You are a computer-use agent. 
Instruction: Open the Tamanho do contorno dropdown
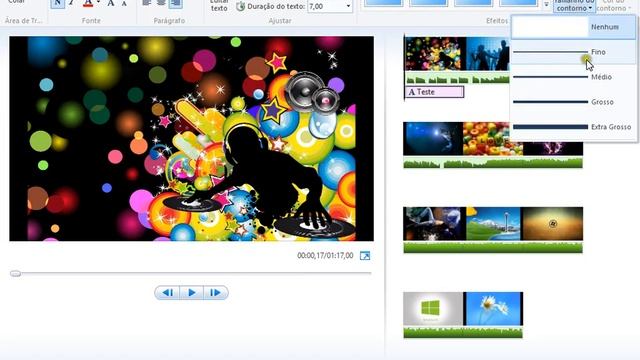tap(573, 6)
